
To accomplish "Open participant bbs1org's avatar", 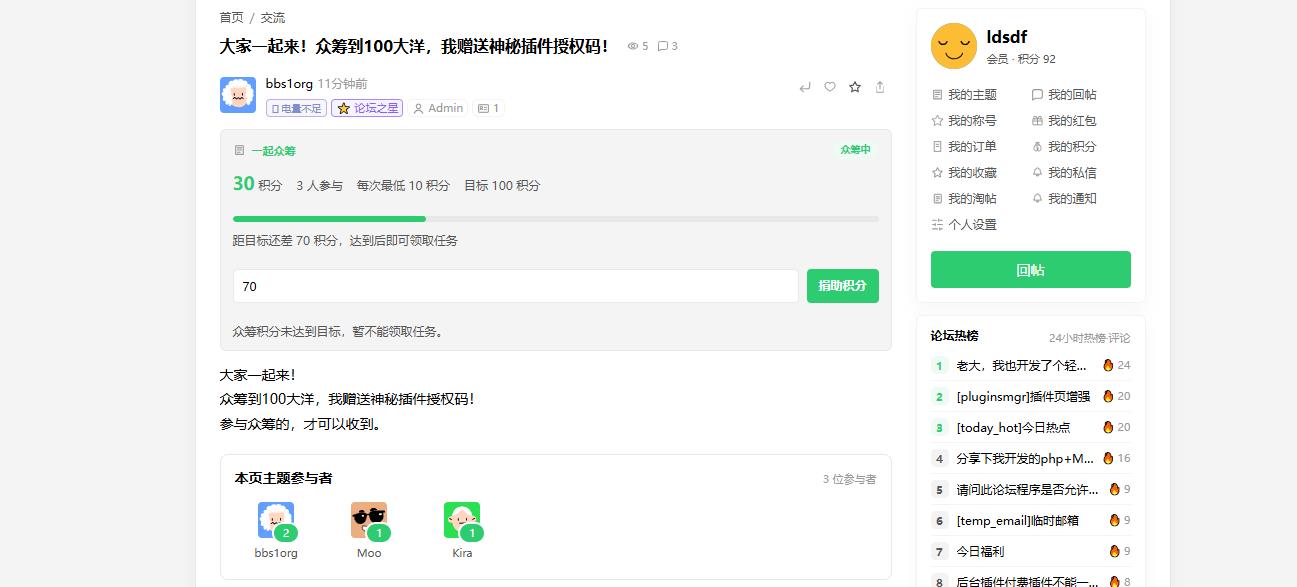I will tap(276, 520).
